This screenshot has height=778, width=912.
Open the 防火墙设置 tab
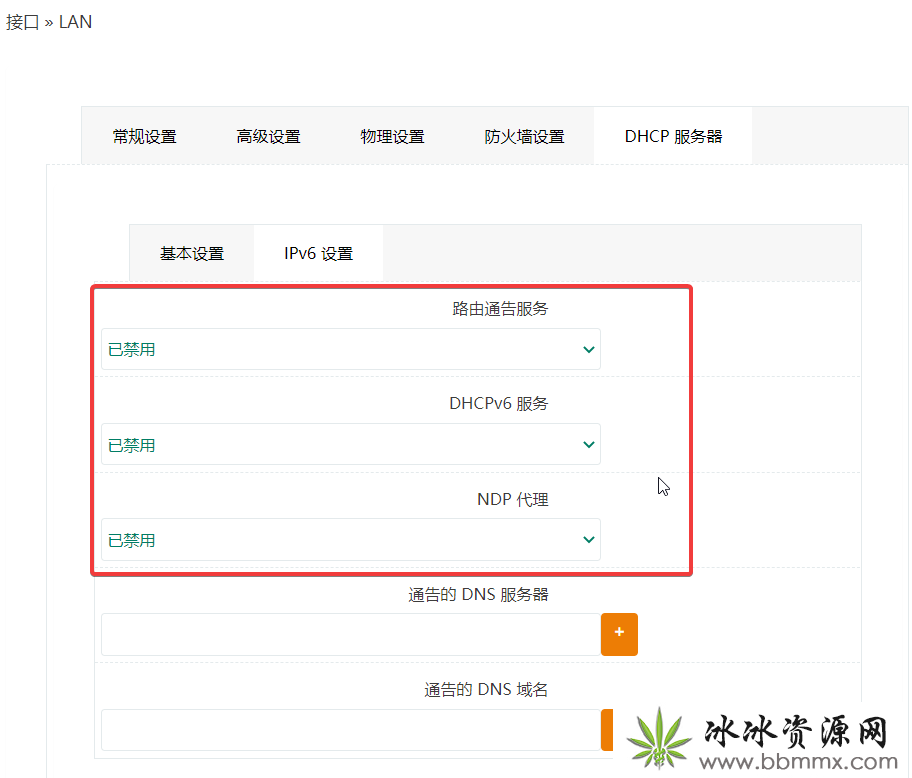pyautogui.click(x=524, y=136)
